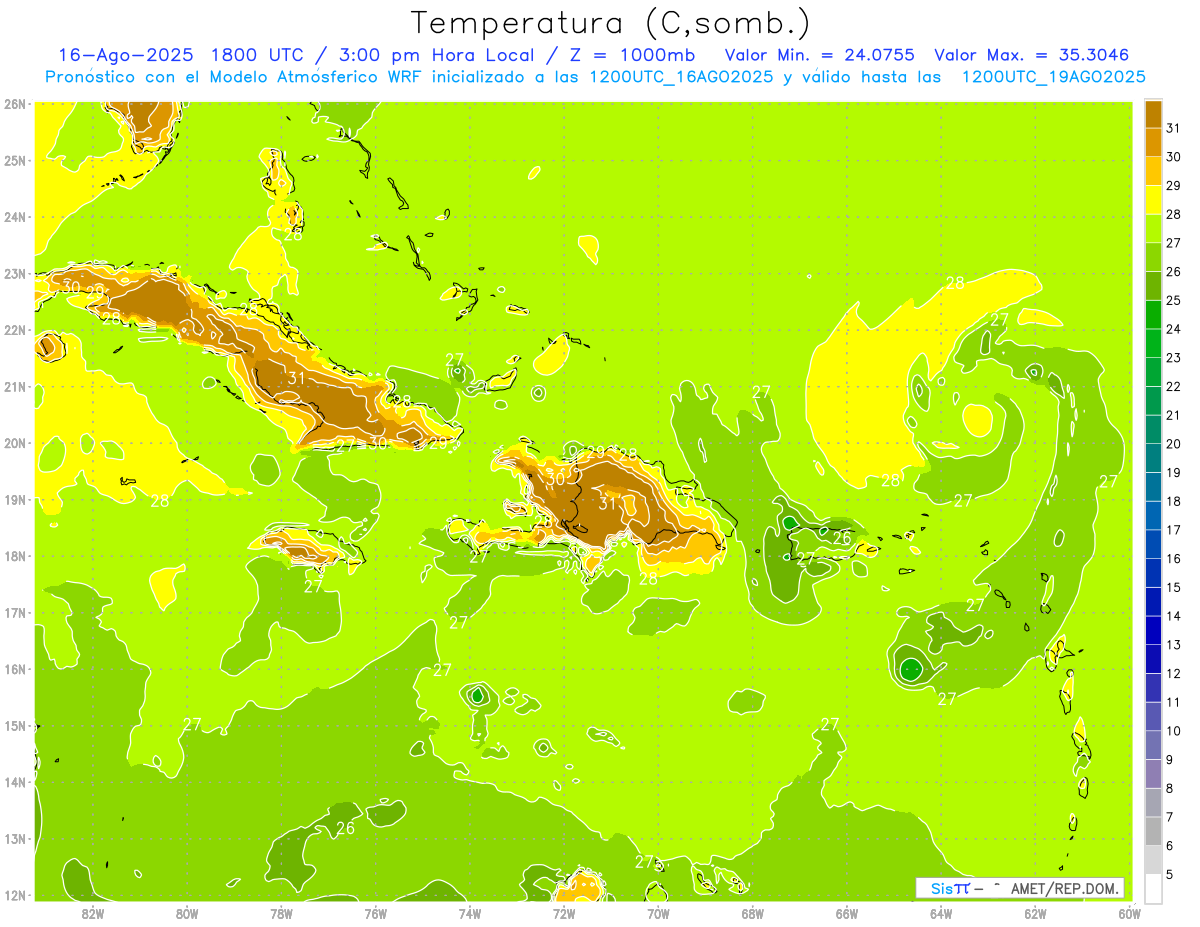Click the "78W" longitude axis label
The image size is (1200, 927).
(281, 912)
